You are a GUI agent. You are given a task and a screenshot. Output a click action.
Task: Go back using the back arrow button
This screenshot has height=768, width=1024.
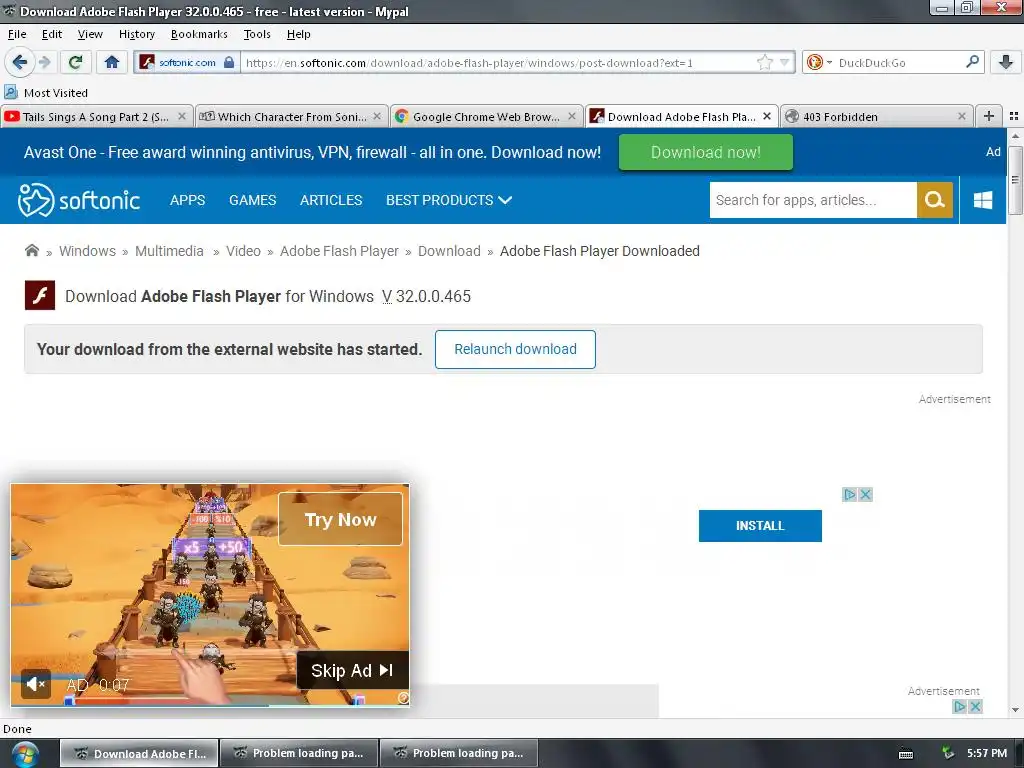coord(19,62)
